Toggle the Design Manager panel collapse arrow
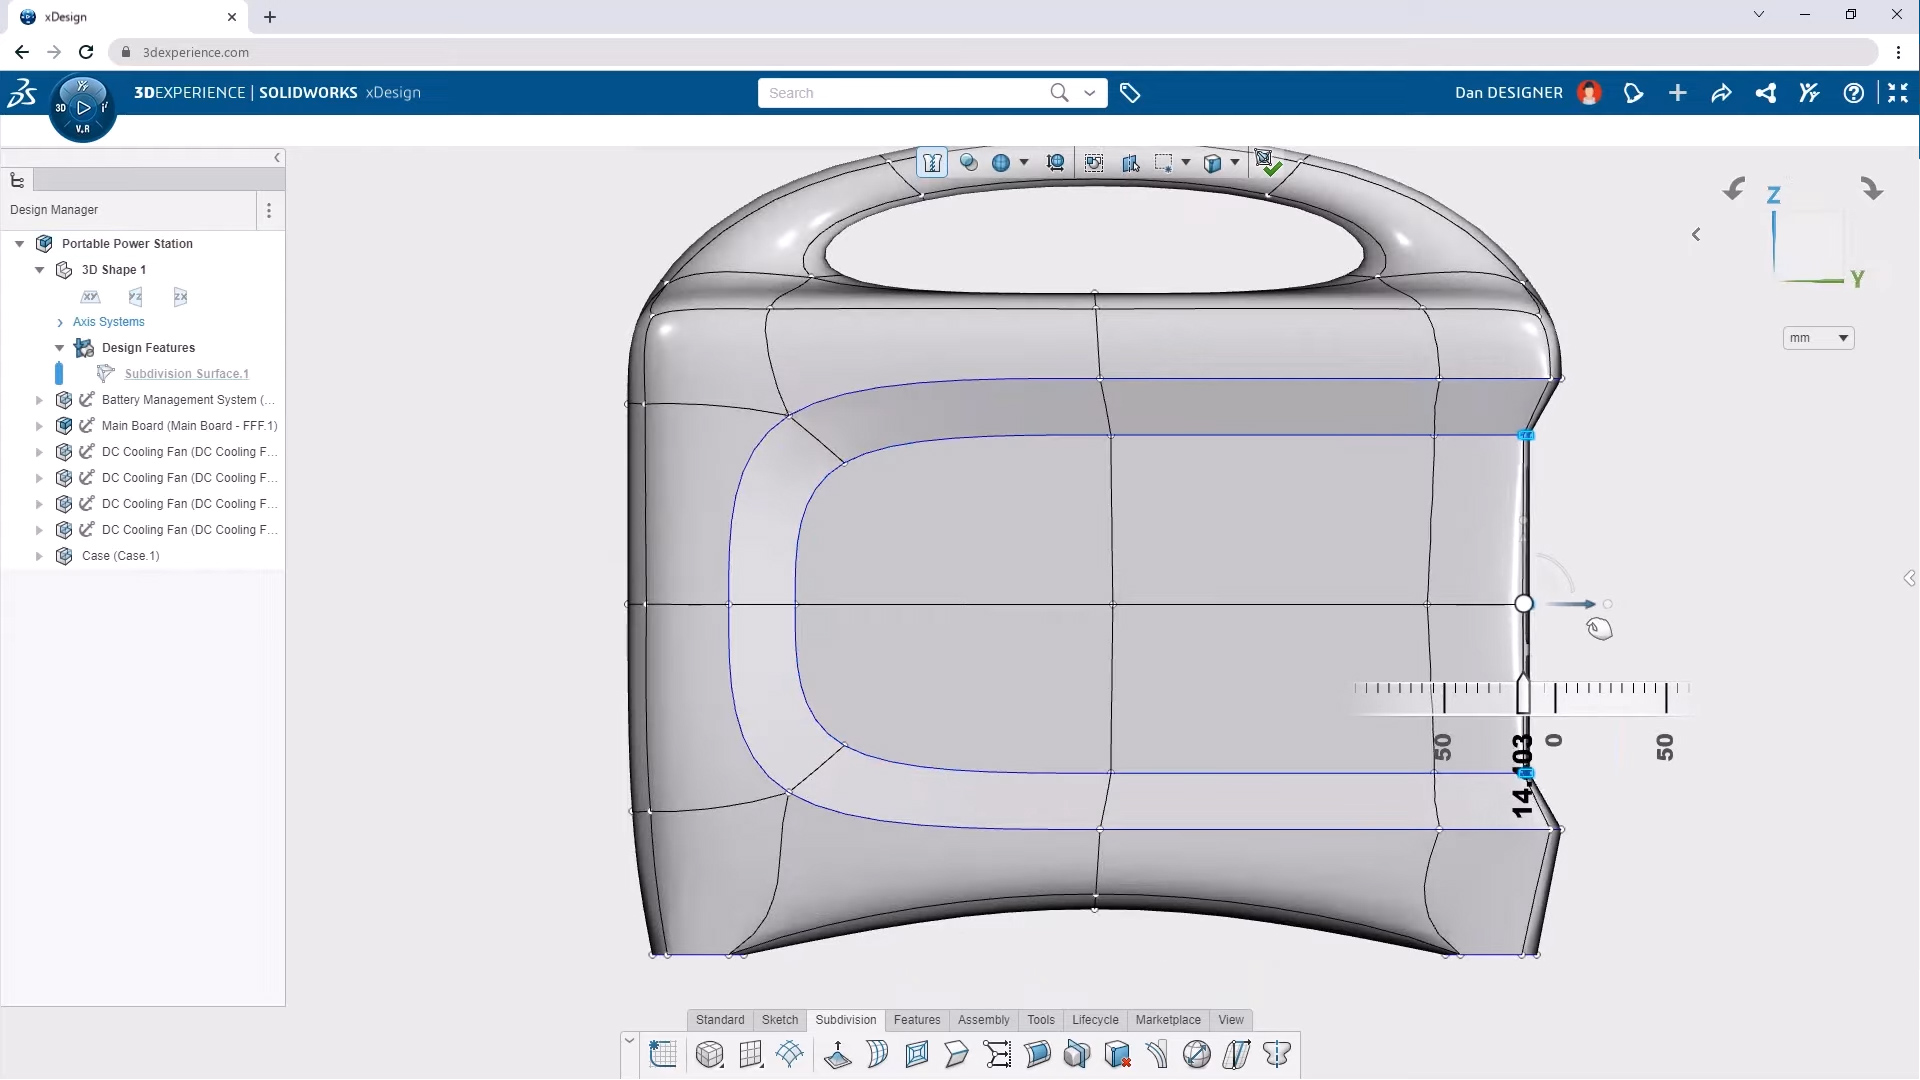 coord(277,157)
